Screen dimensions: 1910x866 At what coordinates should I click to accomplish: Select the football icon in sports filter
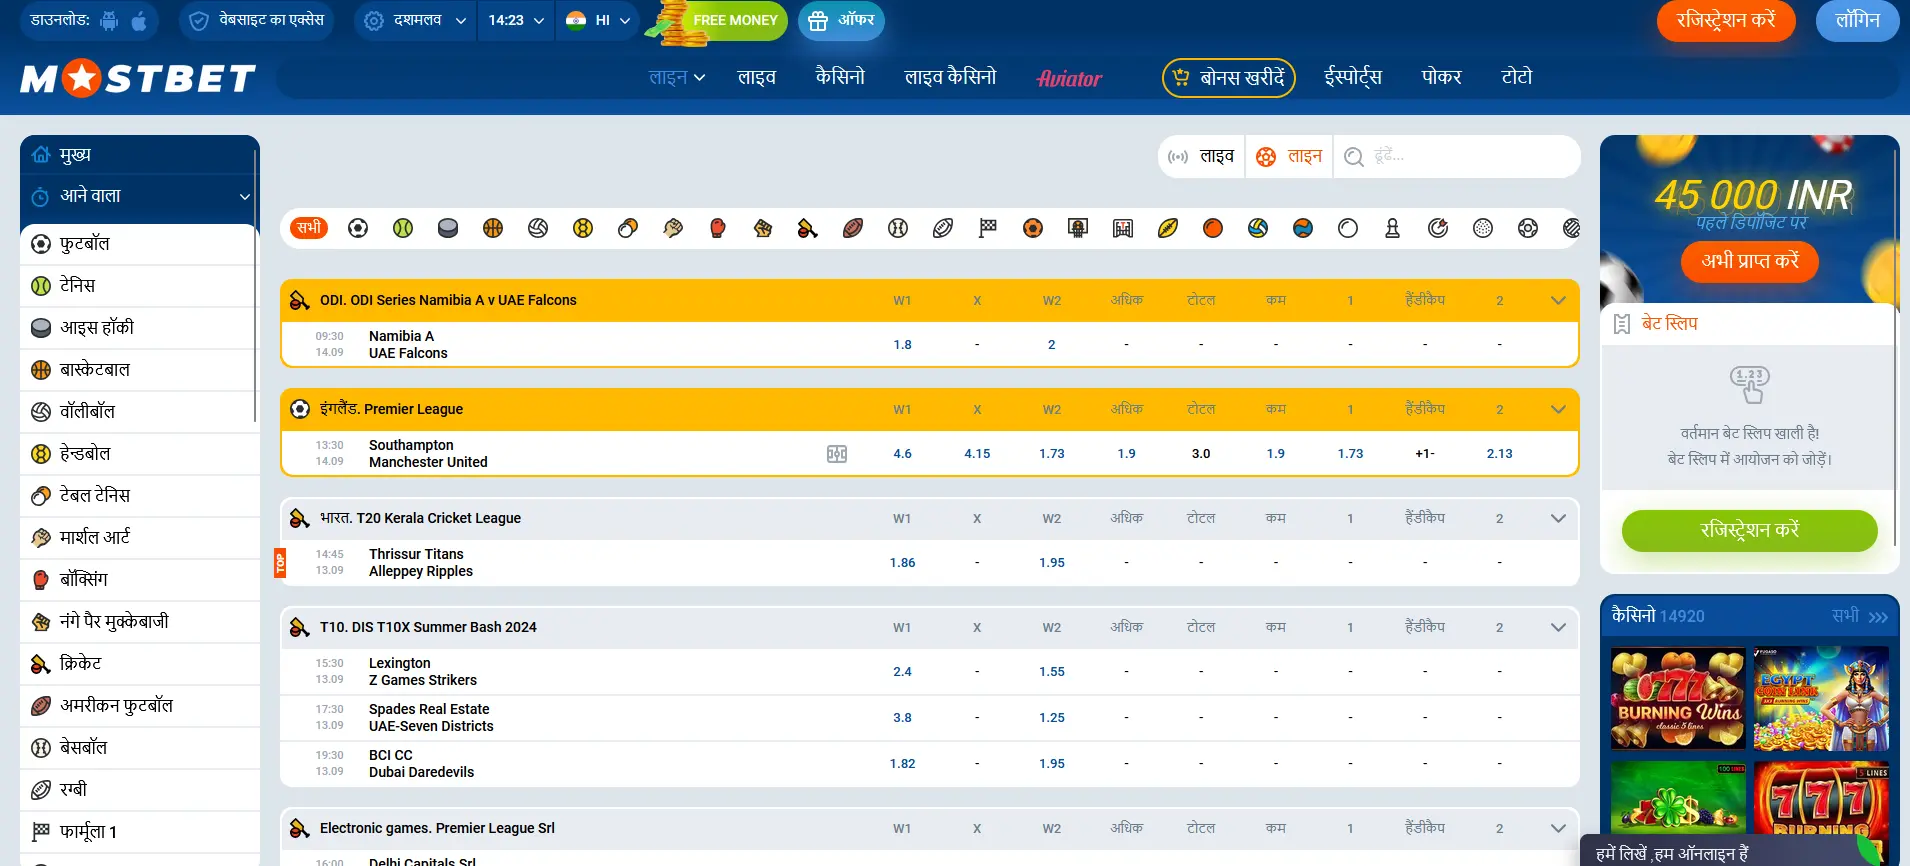(x=358, y=228)
